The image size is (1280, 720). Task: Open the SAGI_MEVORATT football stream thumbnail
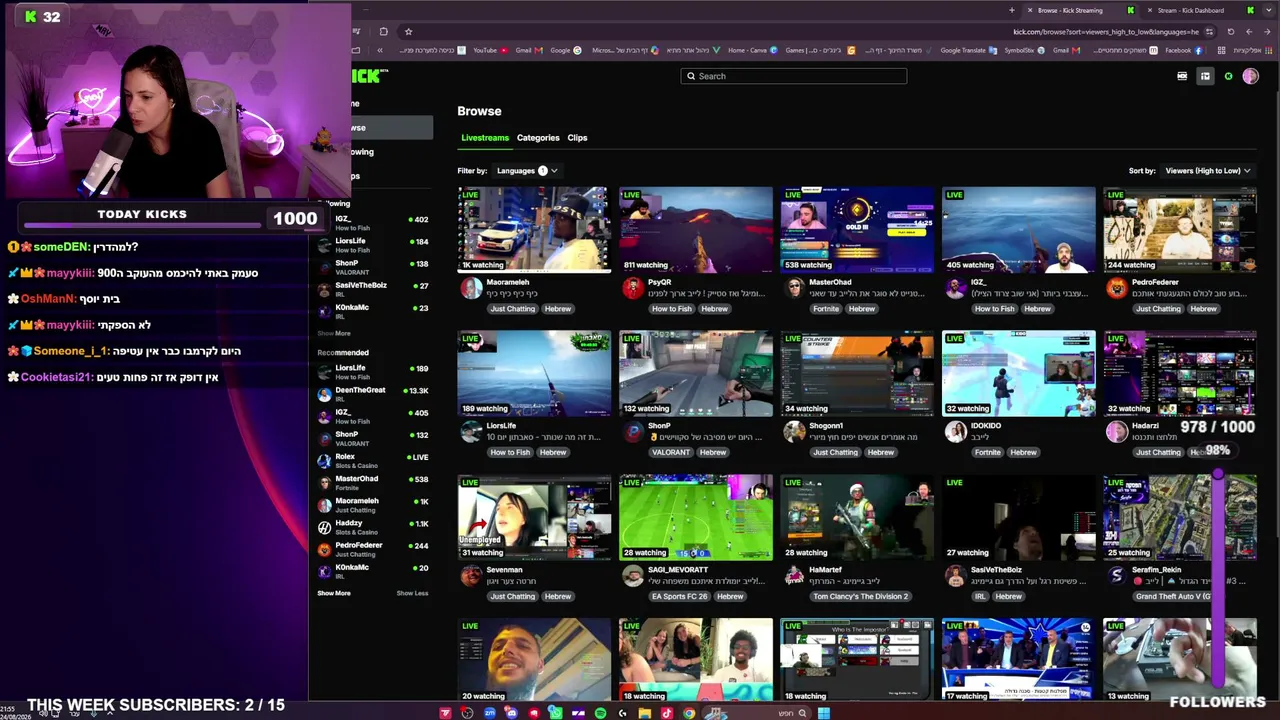(696, 517)
